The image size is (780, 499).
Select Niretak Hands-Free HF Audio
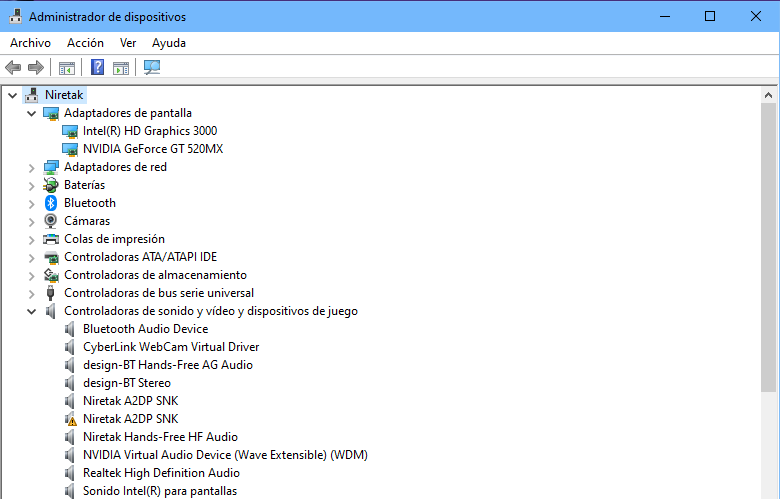160,437
